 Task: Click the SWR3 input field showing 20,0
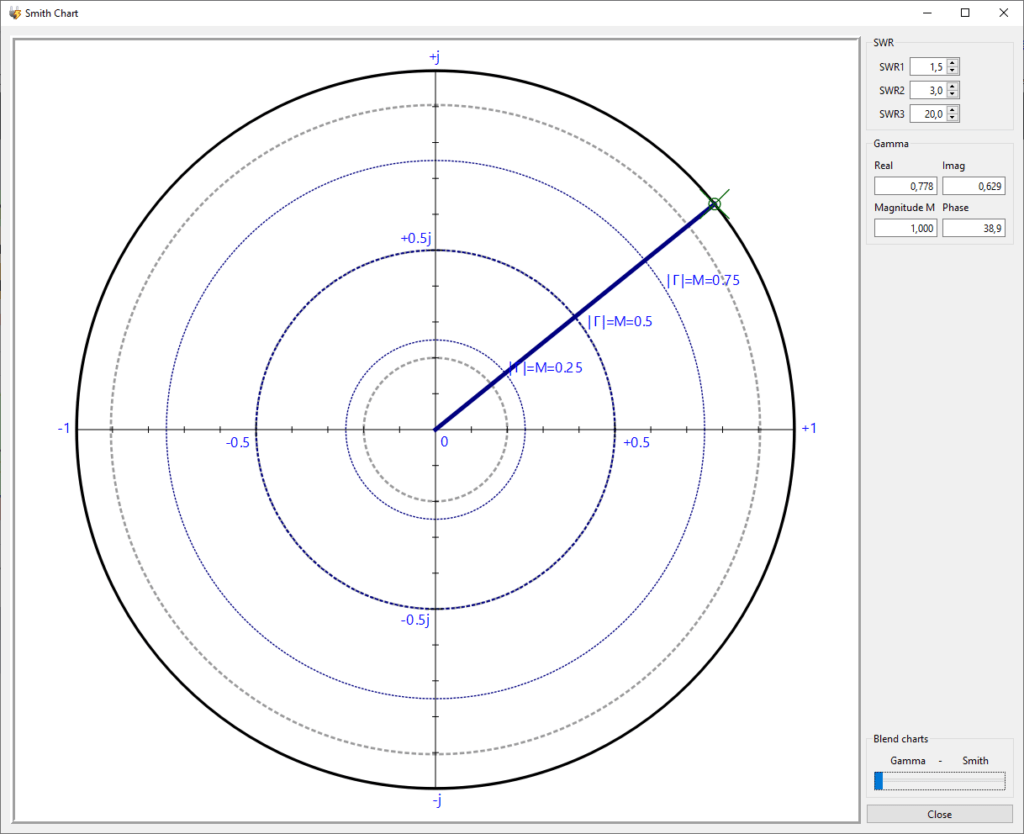coord(928,114)
